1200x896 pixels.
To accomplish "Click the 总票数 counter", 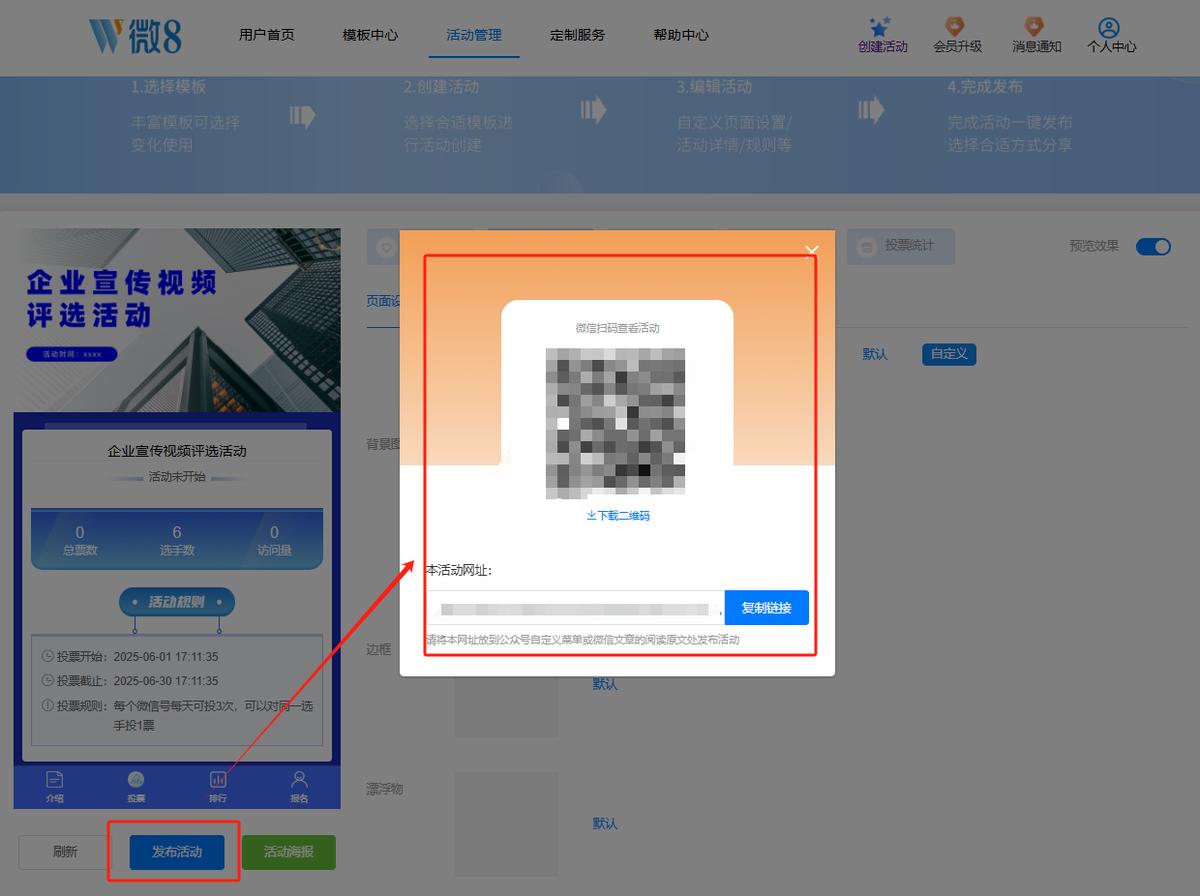I will point(80,540).
